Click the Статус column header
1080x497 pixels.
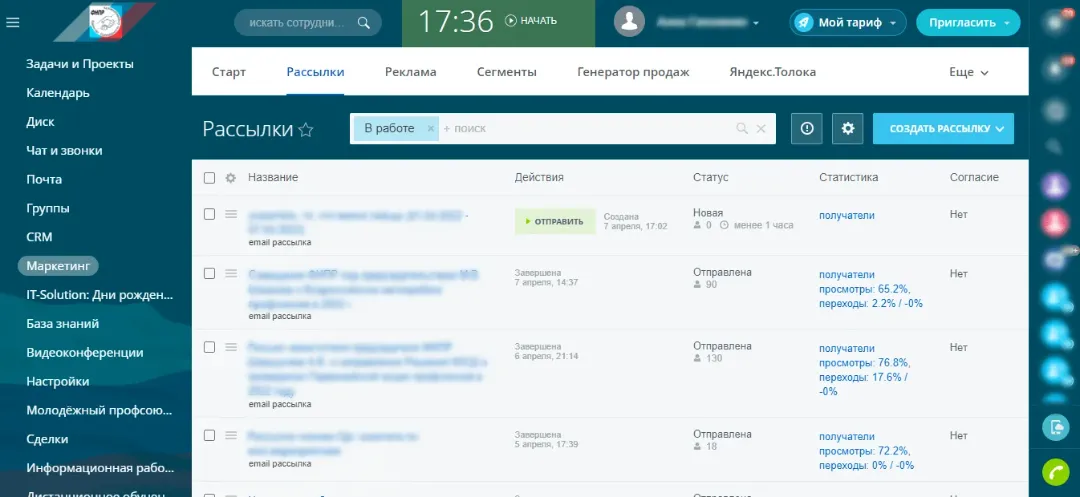click(711, 178)
